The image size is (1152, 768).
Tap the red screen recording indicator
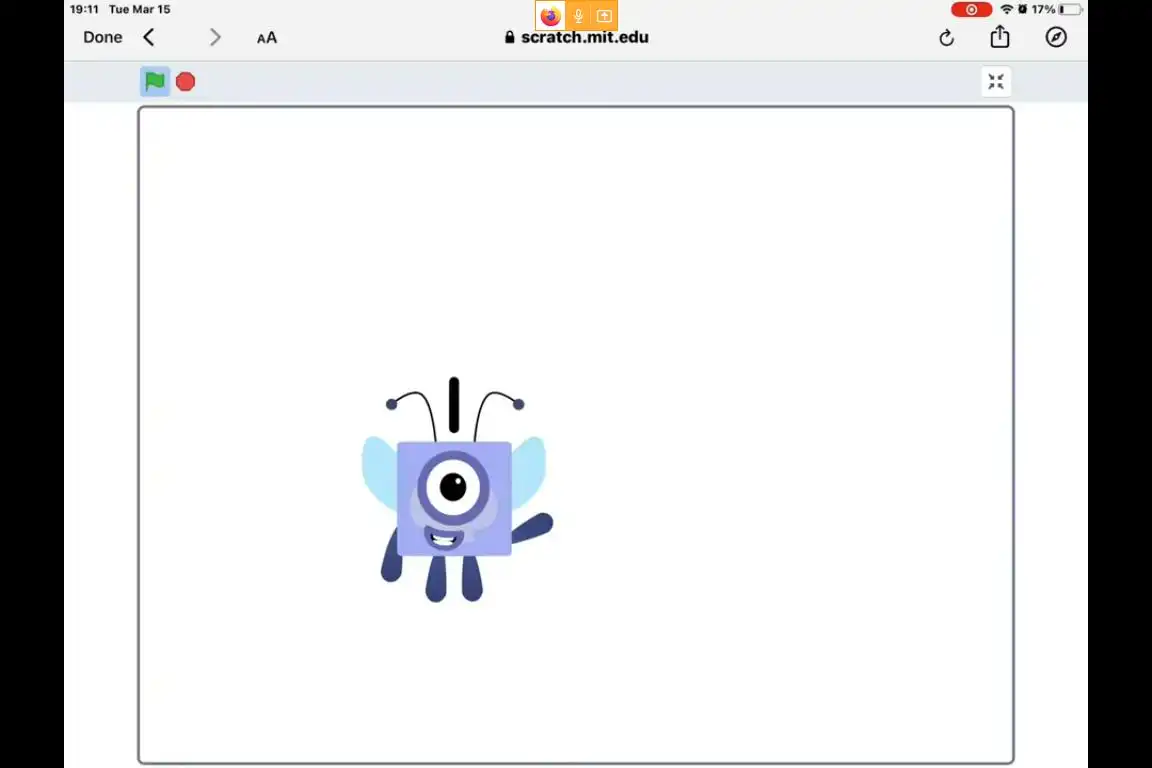971,10
